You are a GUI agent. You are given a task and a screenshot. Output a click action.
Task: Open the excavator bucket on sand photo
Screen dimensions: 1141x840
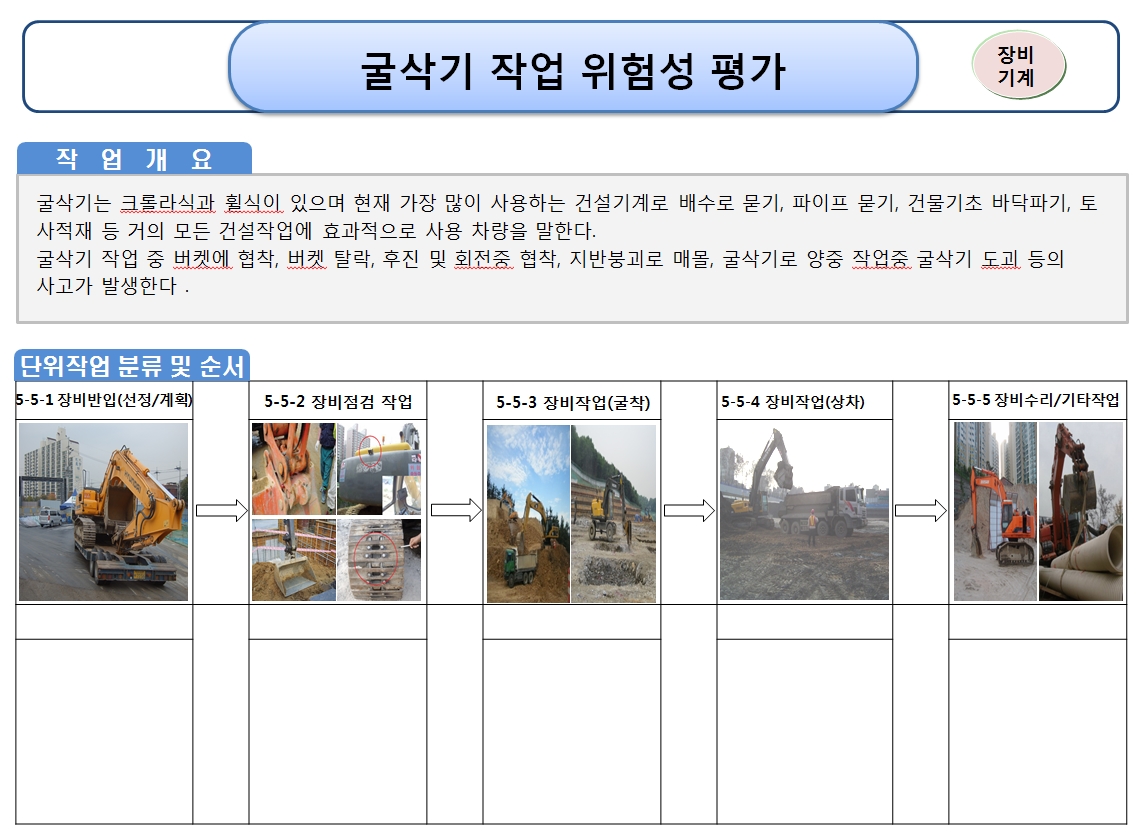293,559
